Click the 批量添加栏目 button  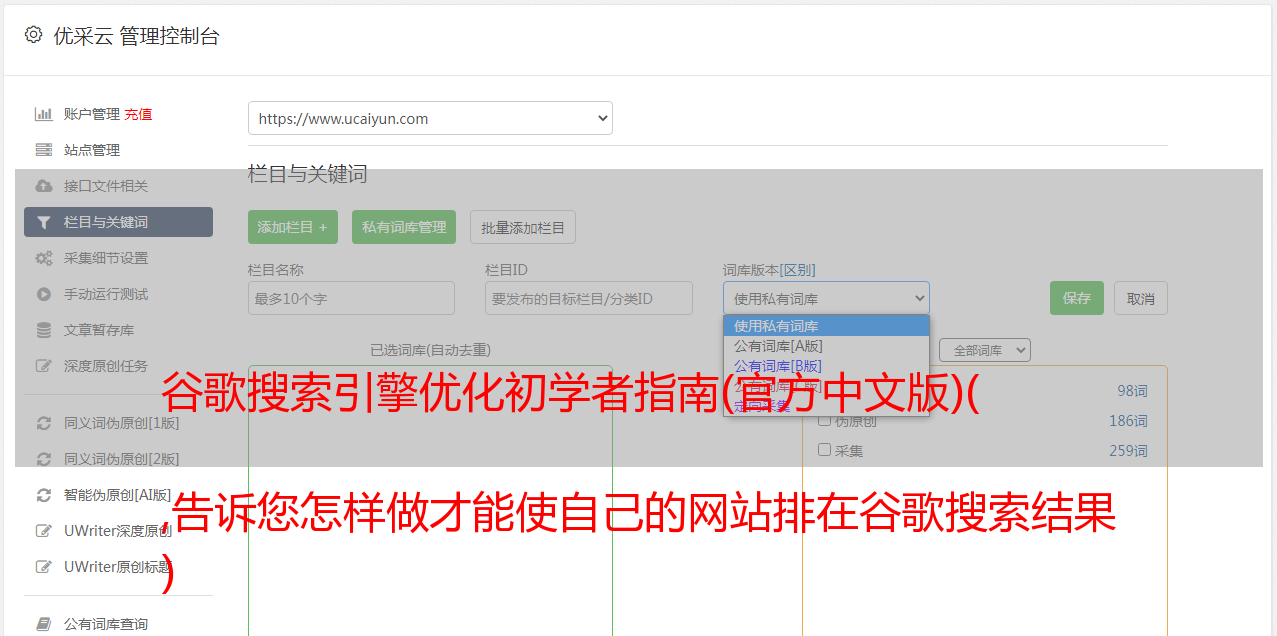pos(523,227)
